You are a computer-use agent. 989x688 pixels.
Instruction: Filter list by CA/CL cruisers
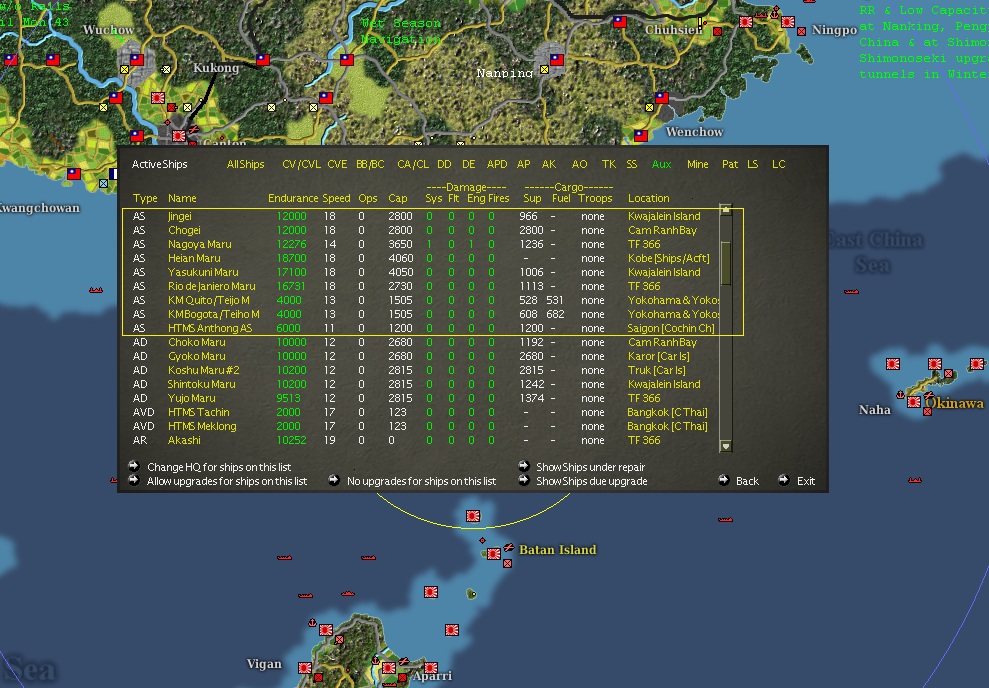[413, 164]
